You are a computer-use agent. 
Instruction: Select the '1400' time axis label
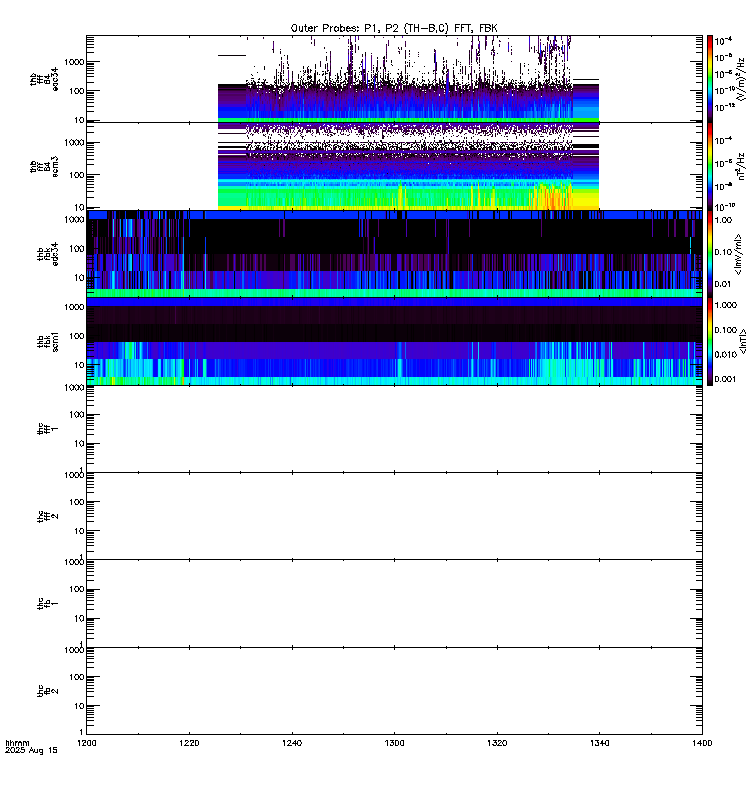click(702, 743)
